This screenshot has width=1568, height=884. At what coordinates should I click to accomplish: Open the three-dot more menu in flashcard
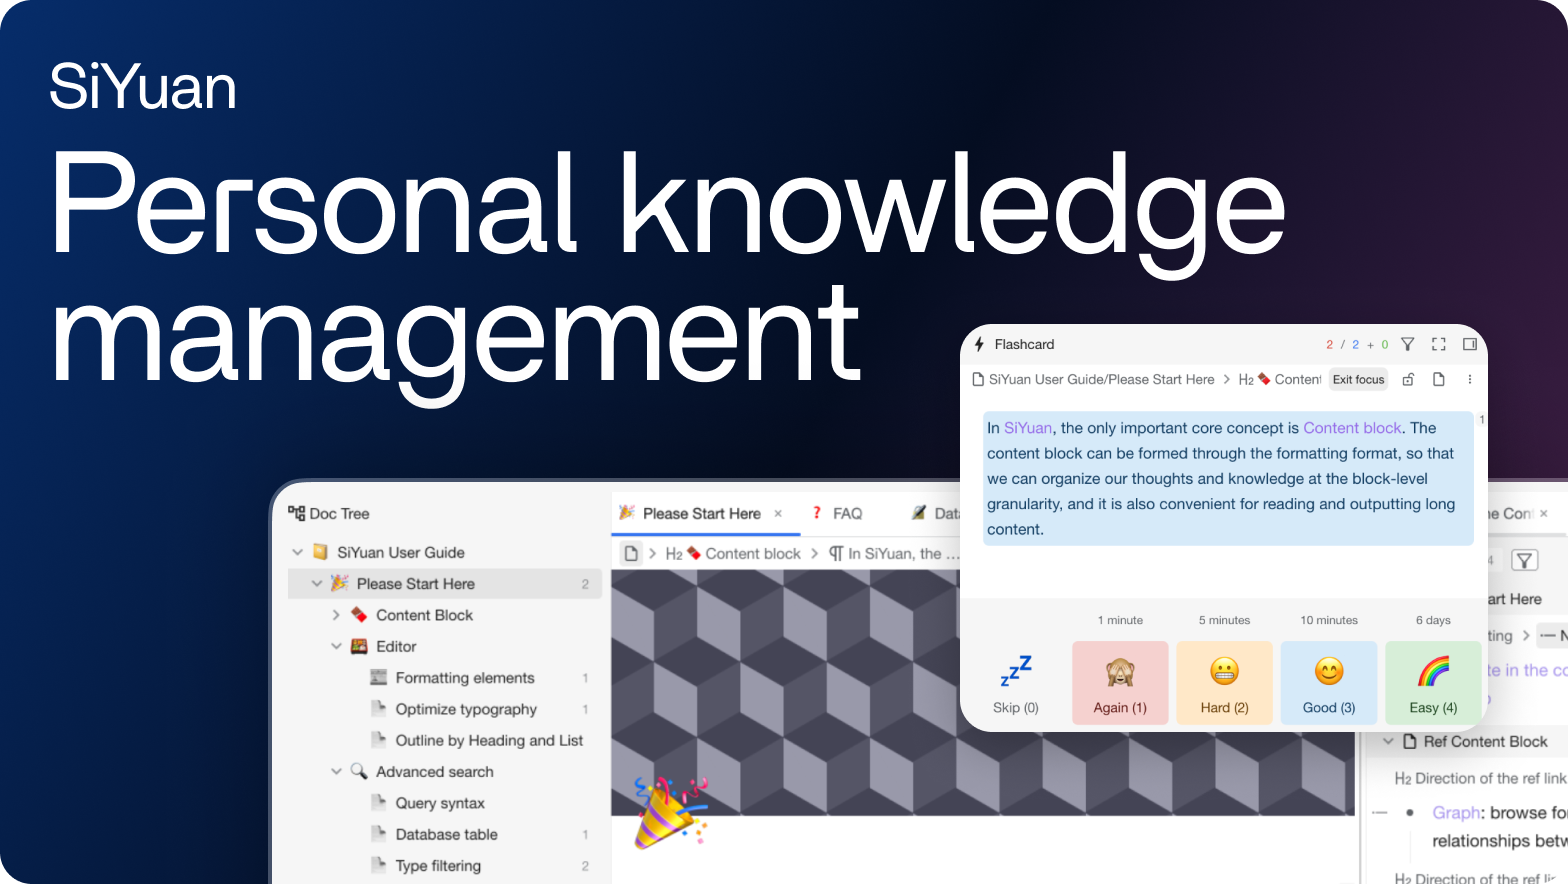(1469, 380)
